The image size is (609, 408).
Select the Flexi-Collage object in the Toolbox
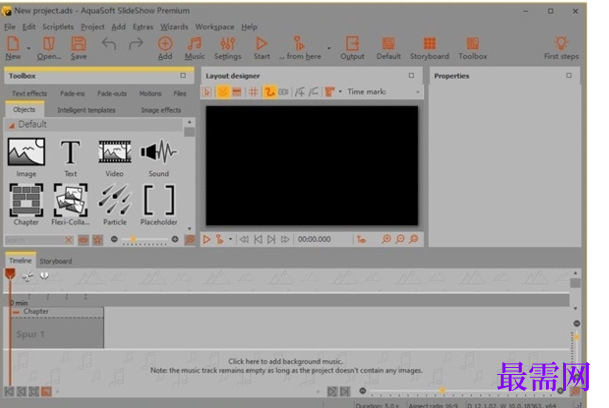pos(70,205)
